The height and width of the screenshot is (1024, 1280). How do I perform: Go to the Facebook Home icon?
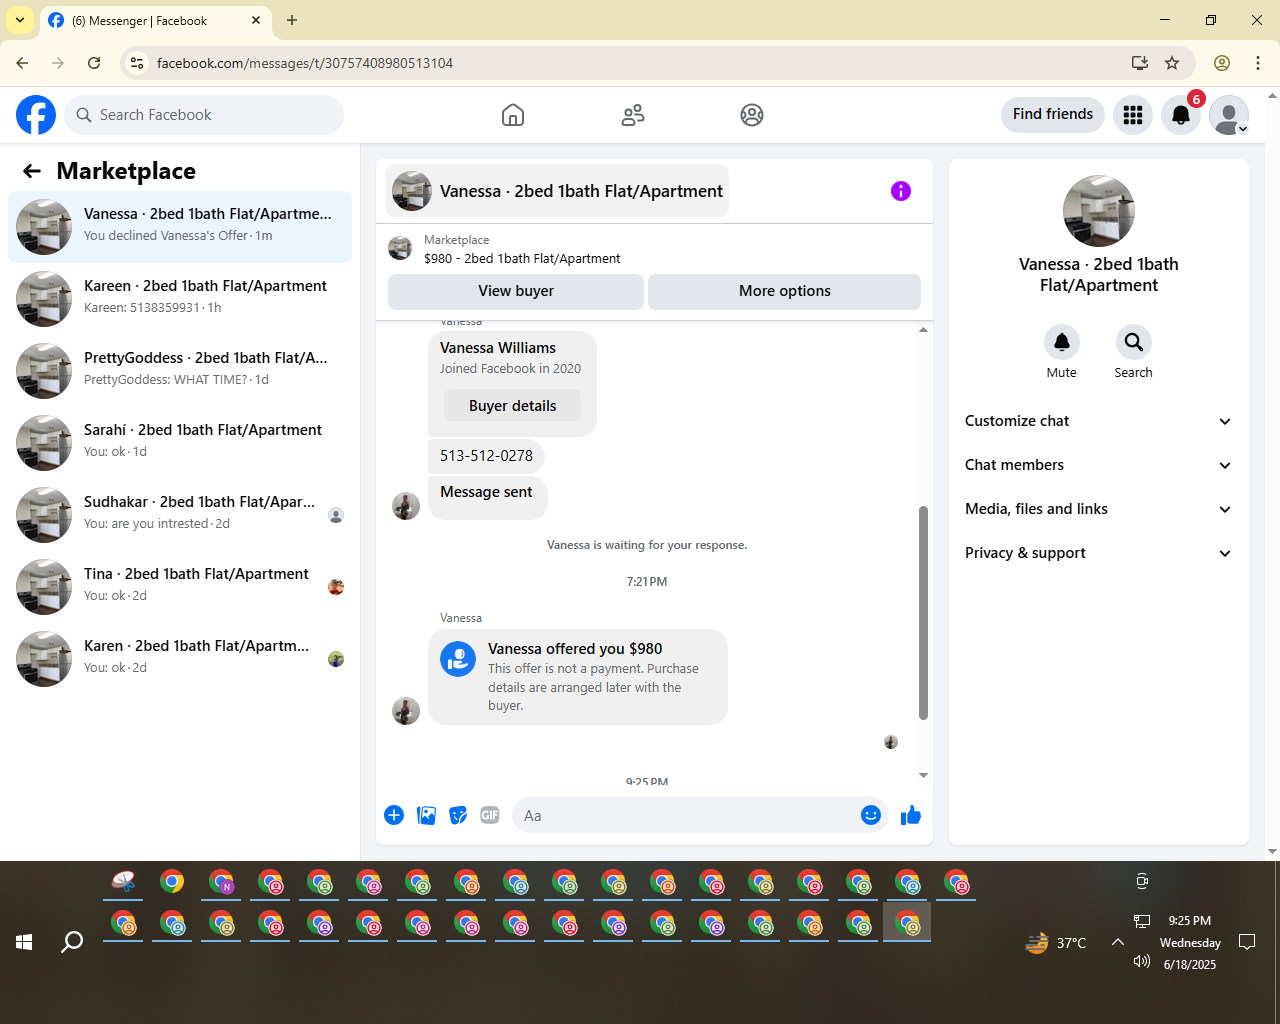pos(513,115)
